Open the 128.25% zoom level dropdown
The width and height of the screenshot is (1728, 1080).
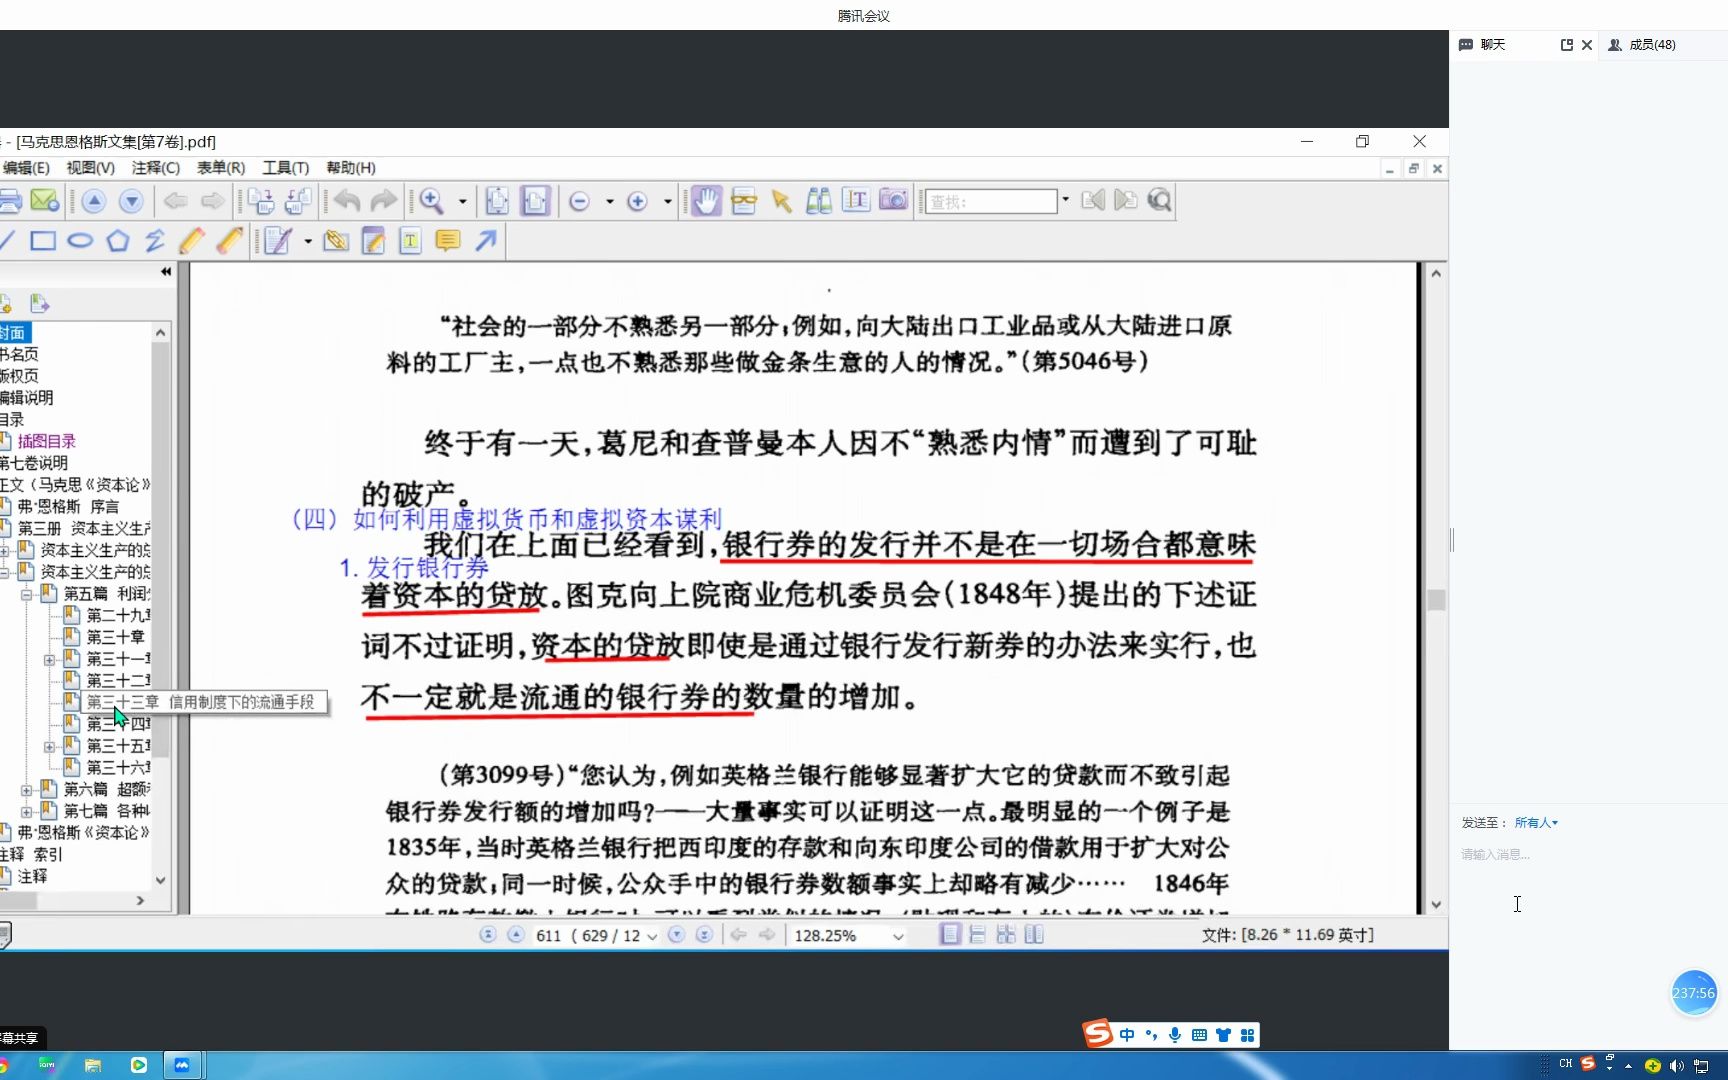(x=898, y=936)
